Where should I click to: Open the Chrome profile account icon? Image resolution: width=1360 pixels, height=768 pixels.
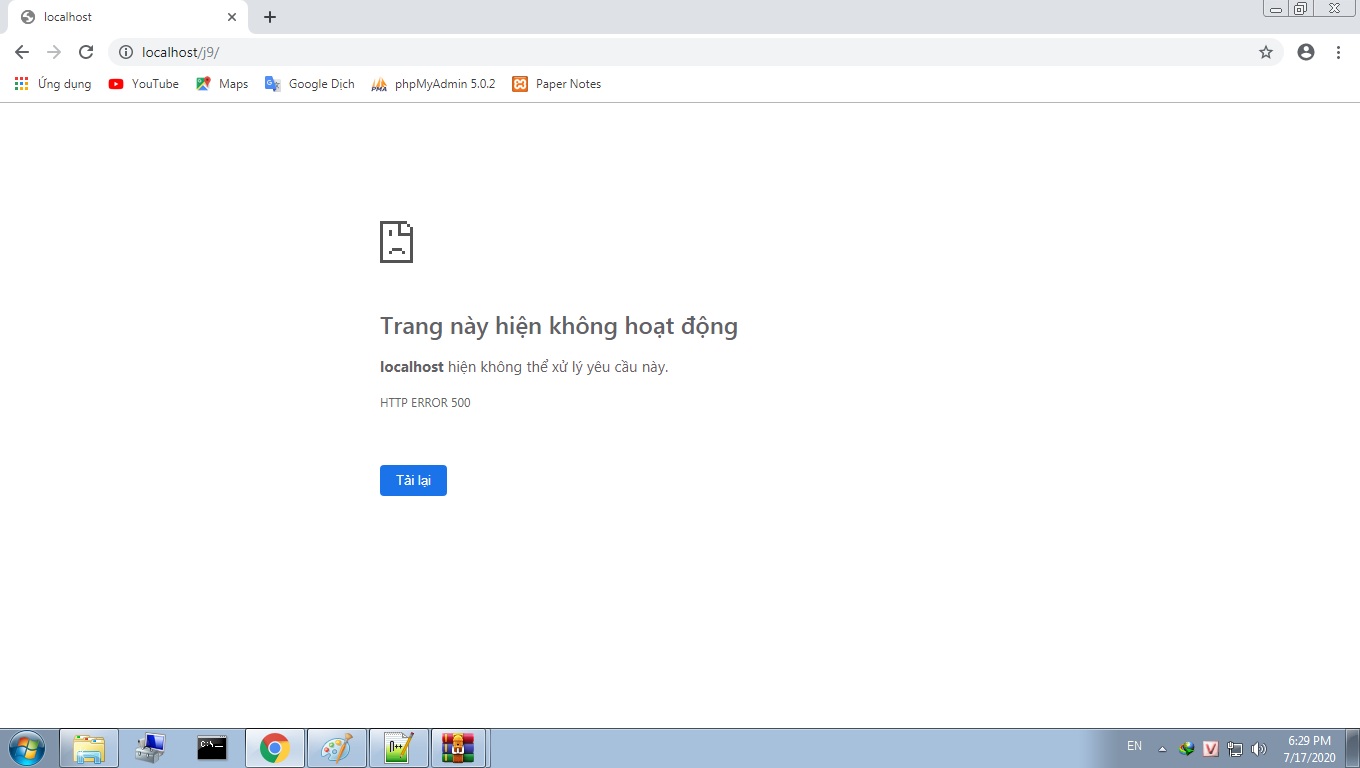point(1305,52)
